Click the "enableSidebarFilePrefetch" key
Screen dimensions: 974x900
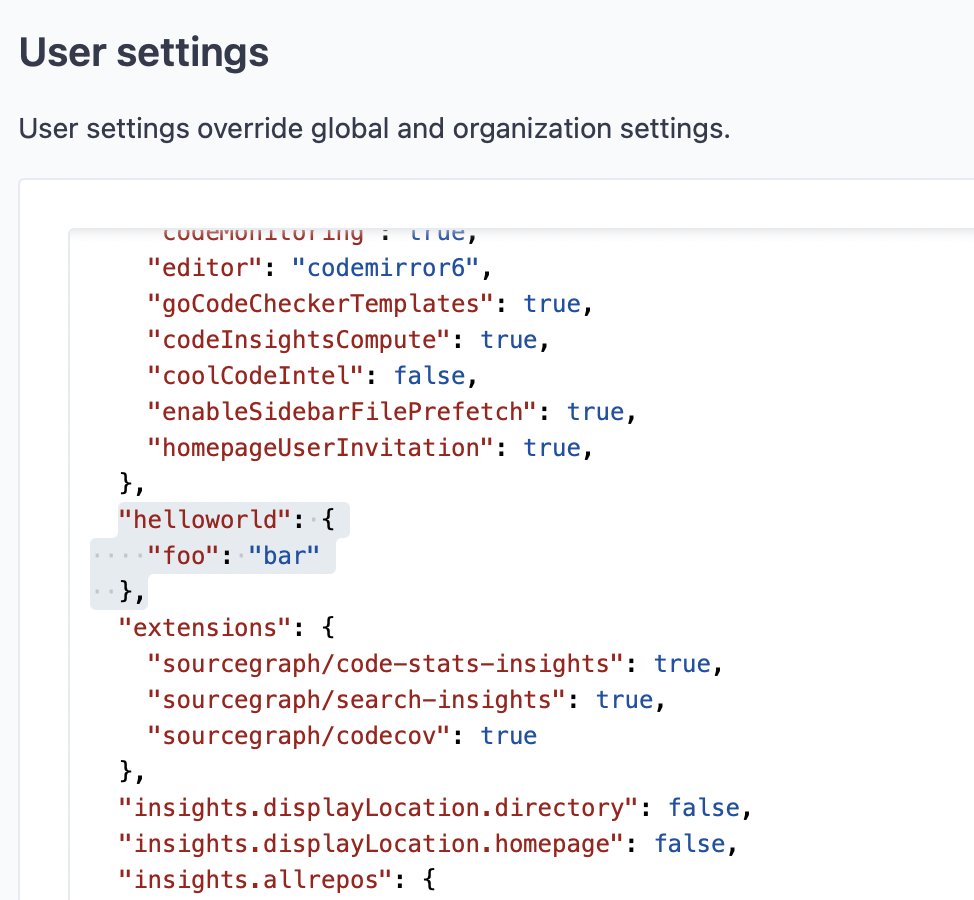(x=342, y=412)
